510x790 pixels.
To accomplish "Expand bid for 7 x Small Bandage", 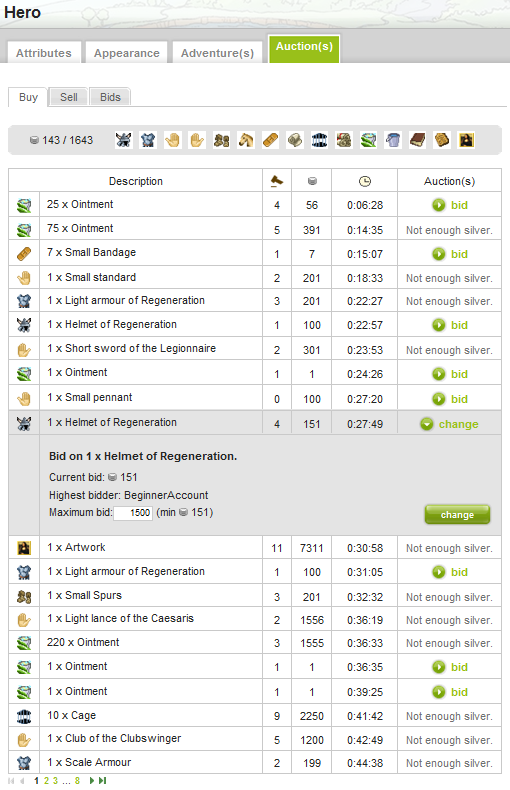I will (x=450, y=254).
